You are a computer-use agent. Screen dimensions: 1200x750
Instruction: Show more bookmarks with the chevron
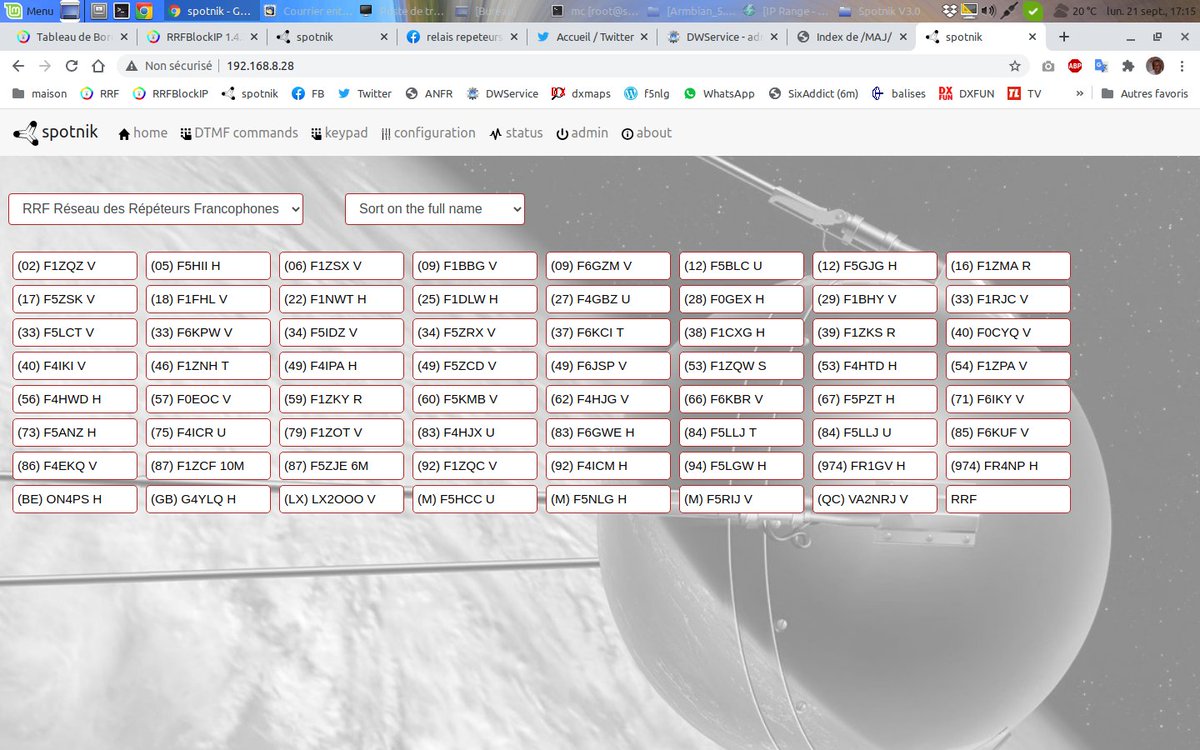point(1079,93)
